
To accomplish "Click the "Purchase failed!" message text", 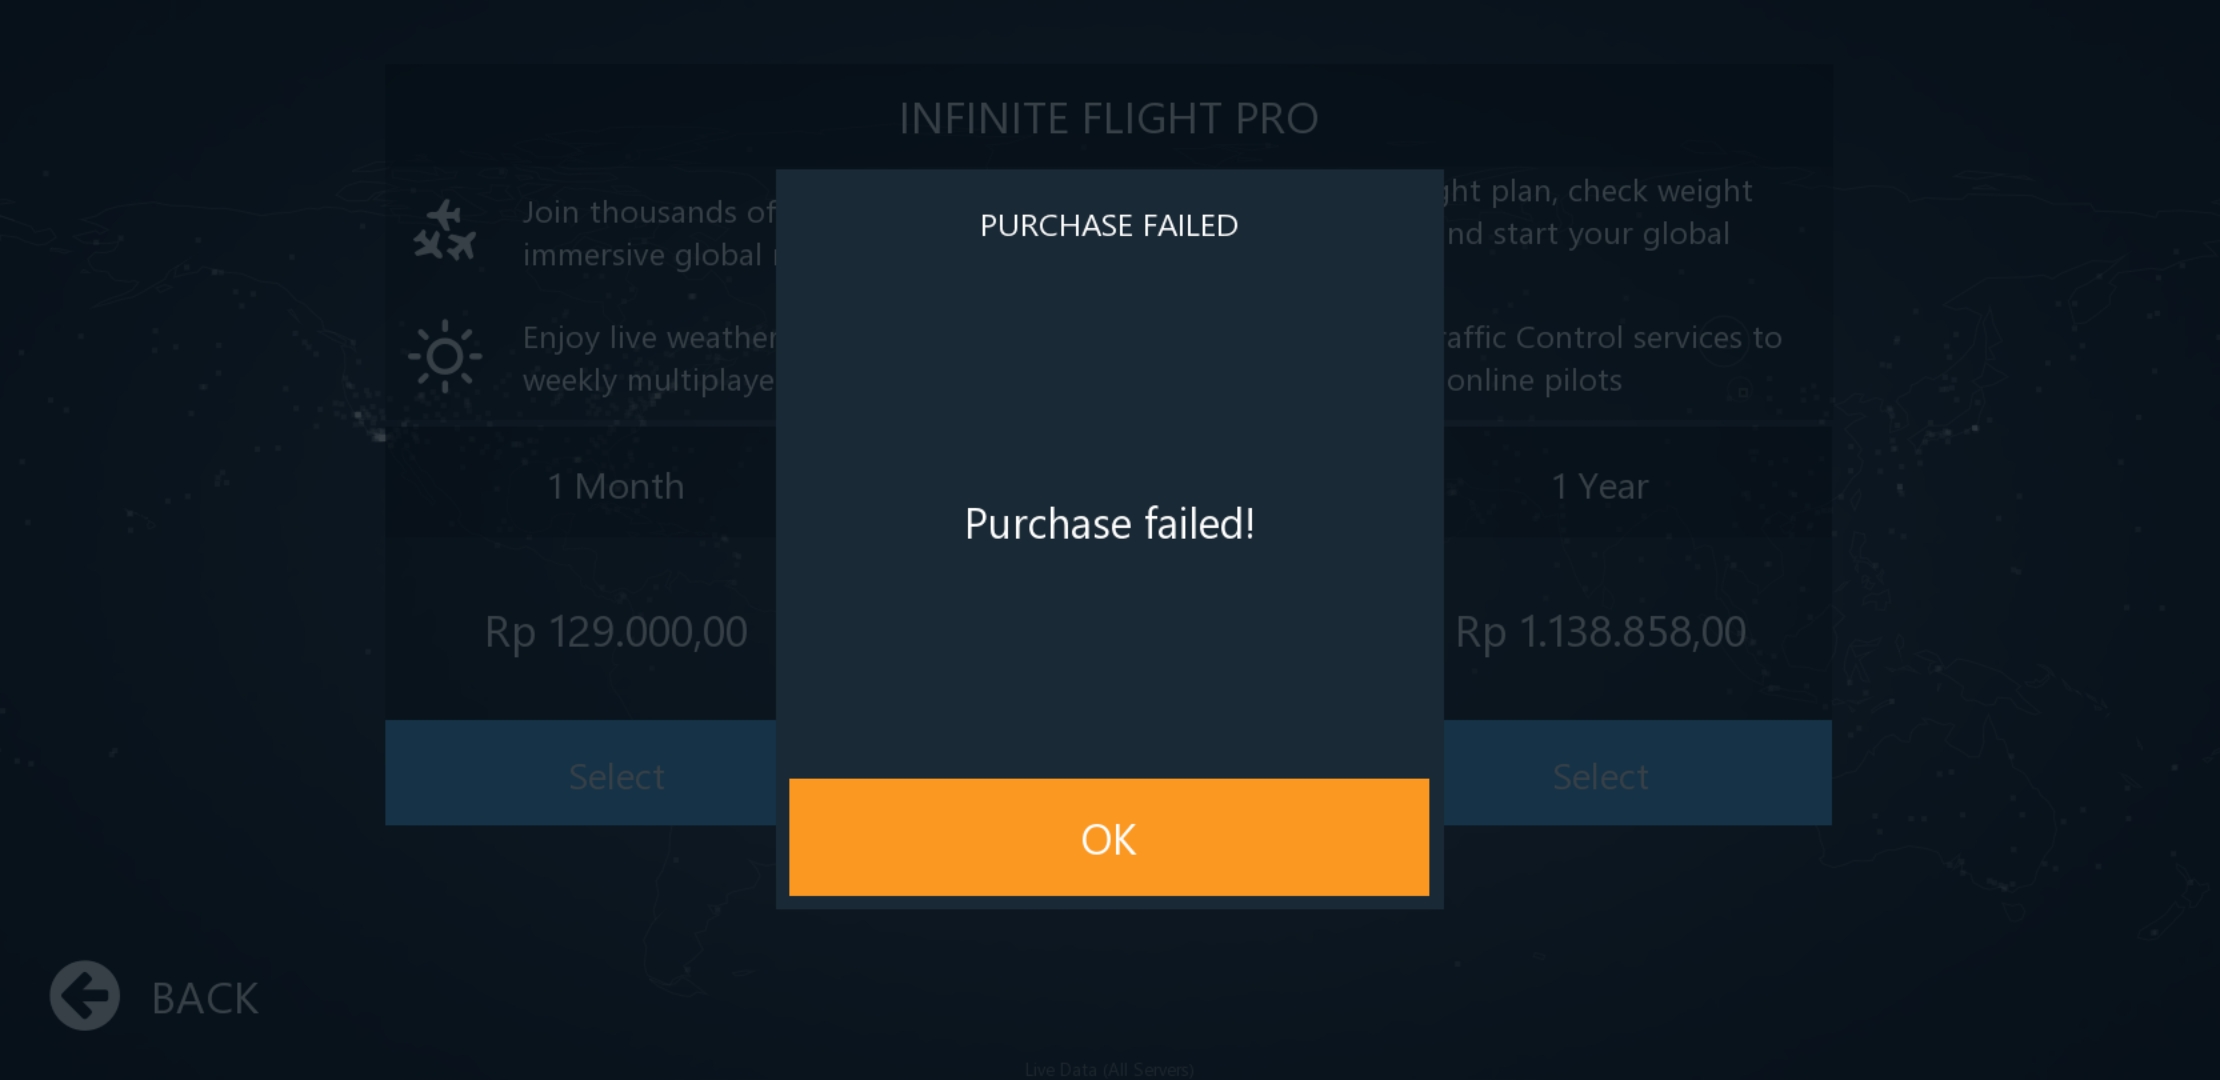I will coord(1109,524).
